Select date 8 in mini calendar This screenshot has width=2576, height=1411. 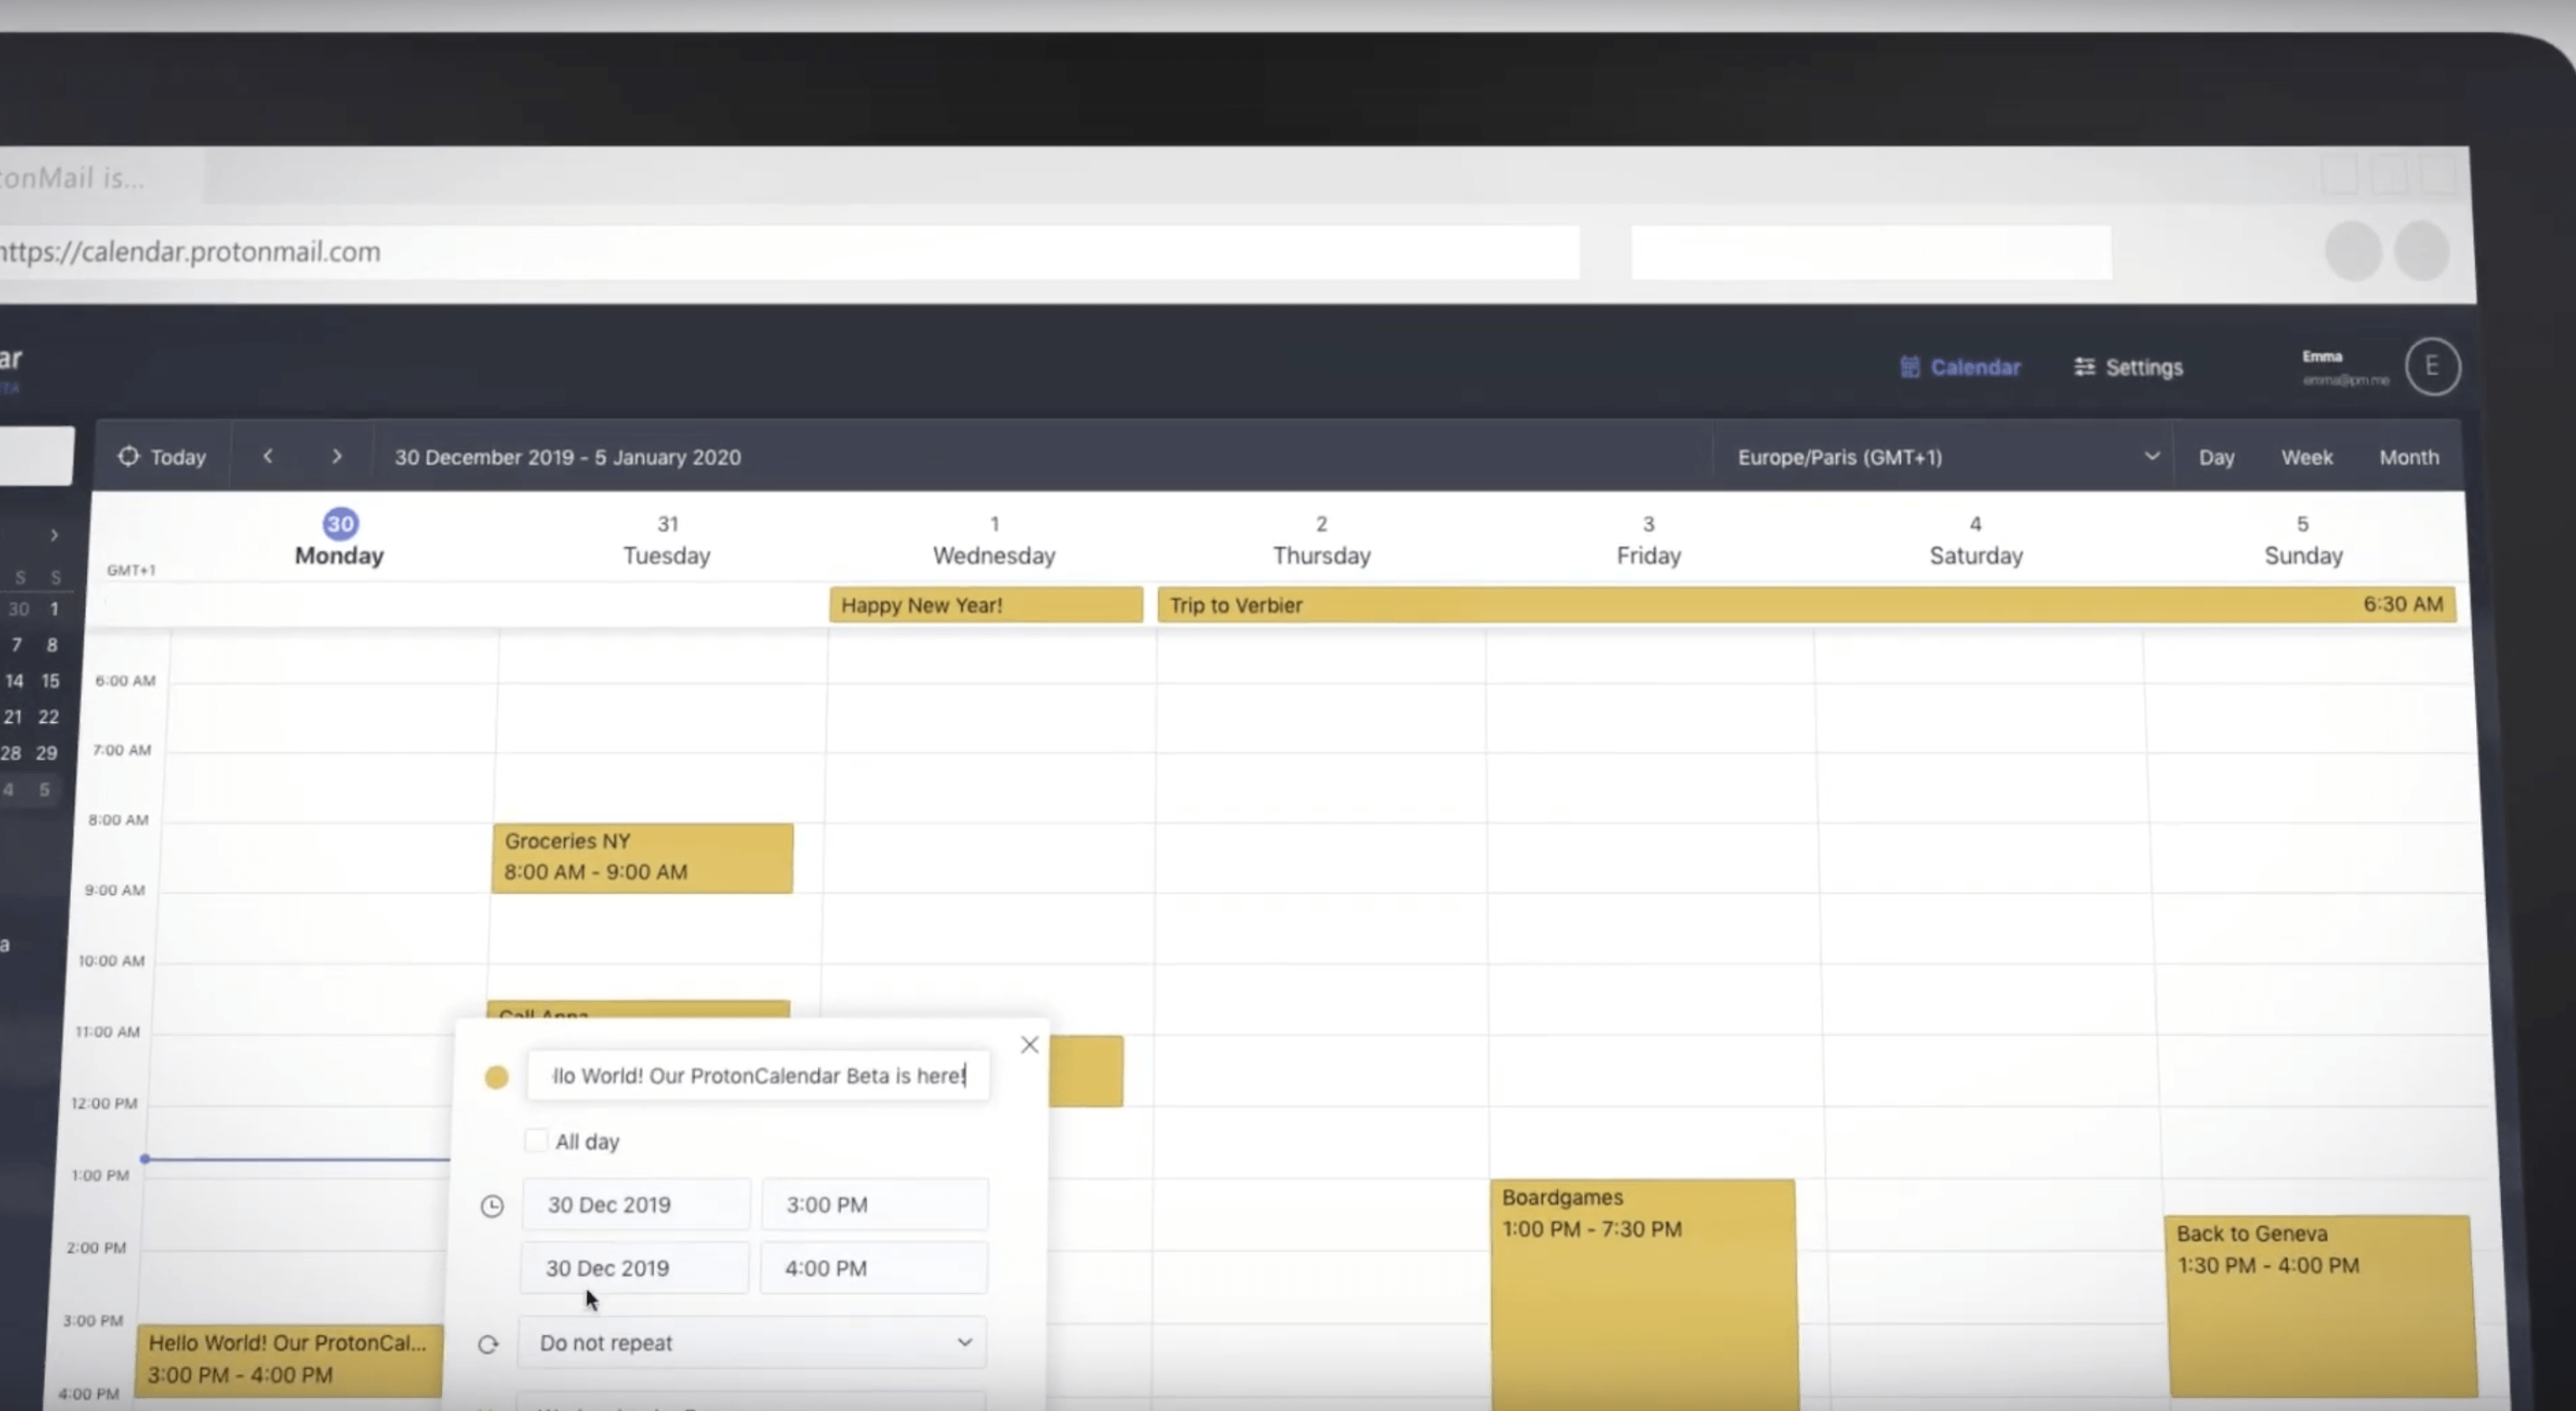coord(52,645)
